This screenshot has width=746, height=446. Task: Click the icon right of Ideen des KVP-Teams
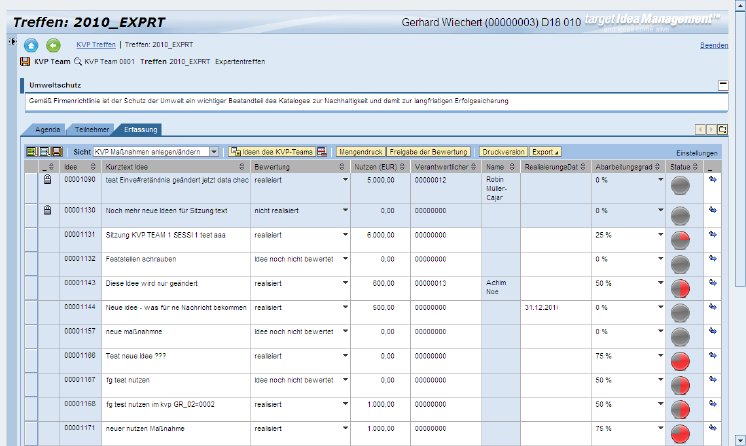322,151
